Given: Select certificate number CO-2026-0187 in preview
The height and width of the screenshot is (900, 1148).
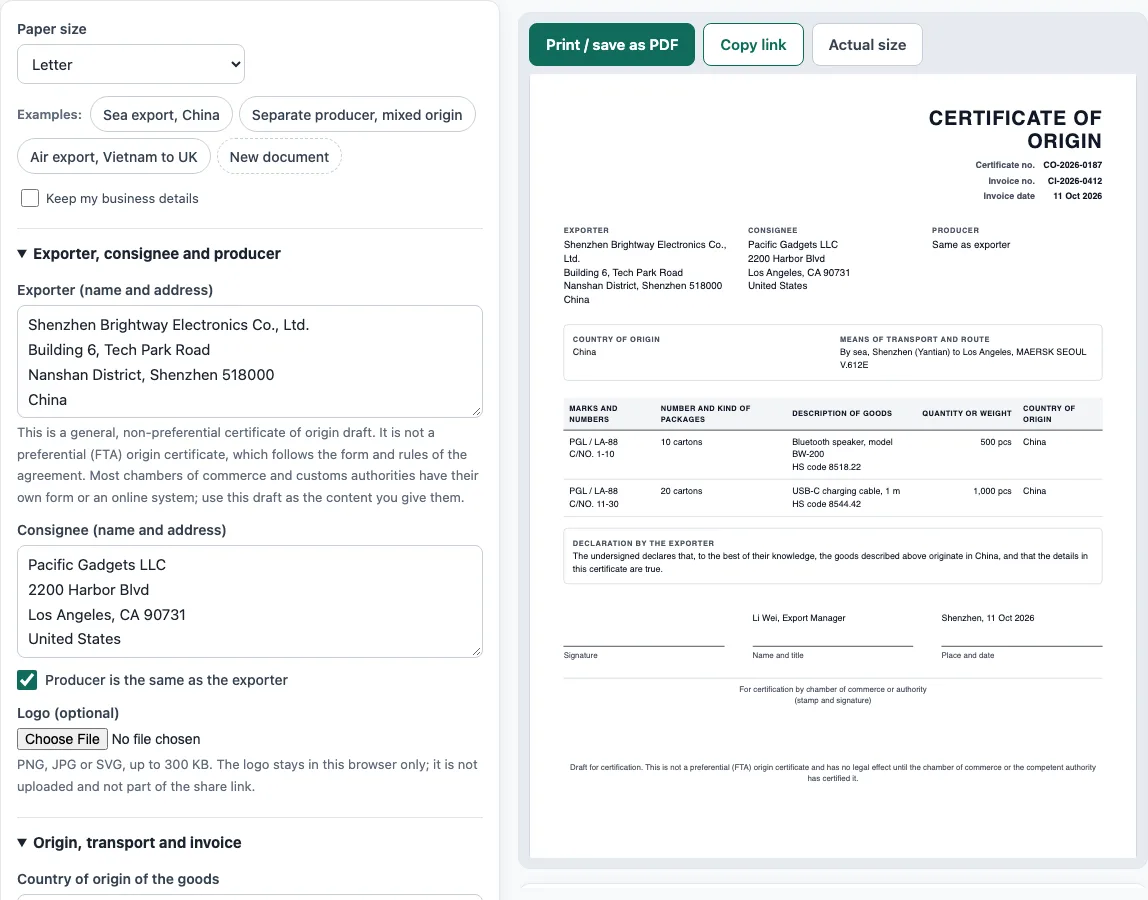Looking at the screenshot, I should [x=1073, y=166].
